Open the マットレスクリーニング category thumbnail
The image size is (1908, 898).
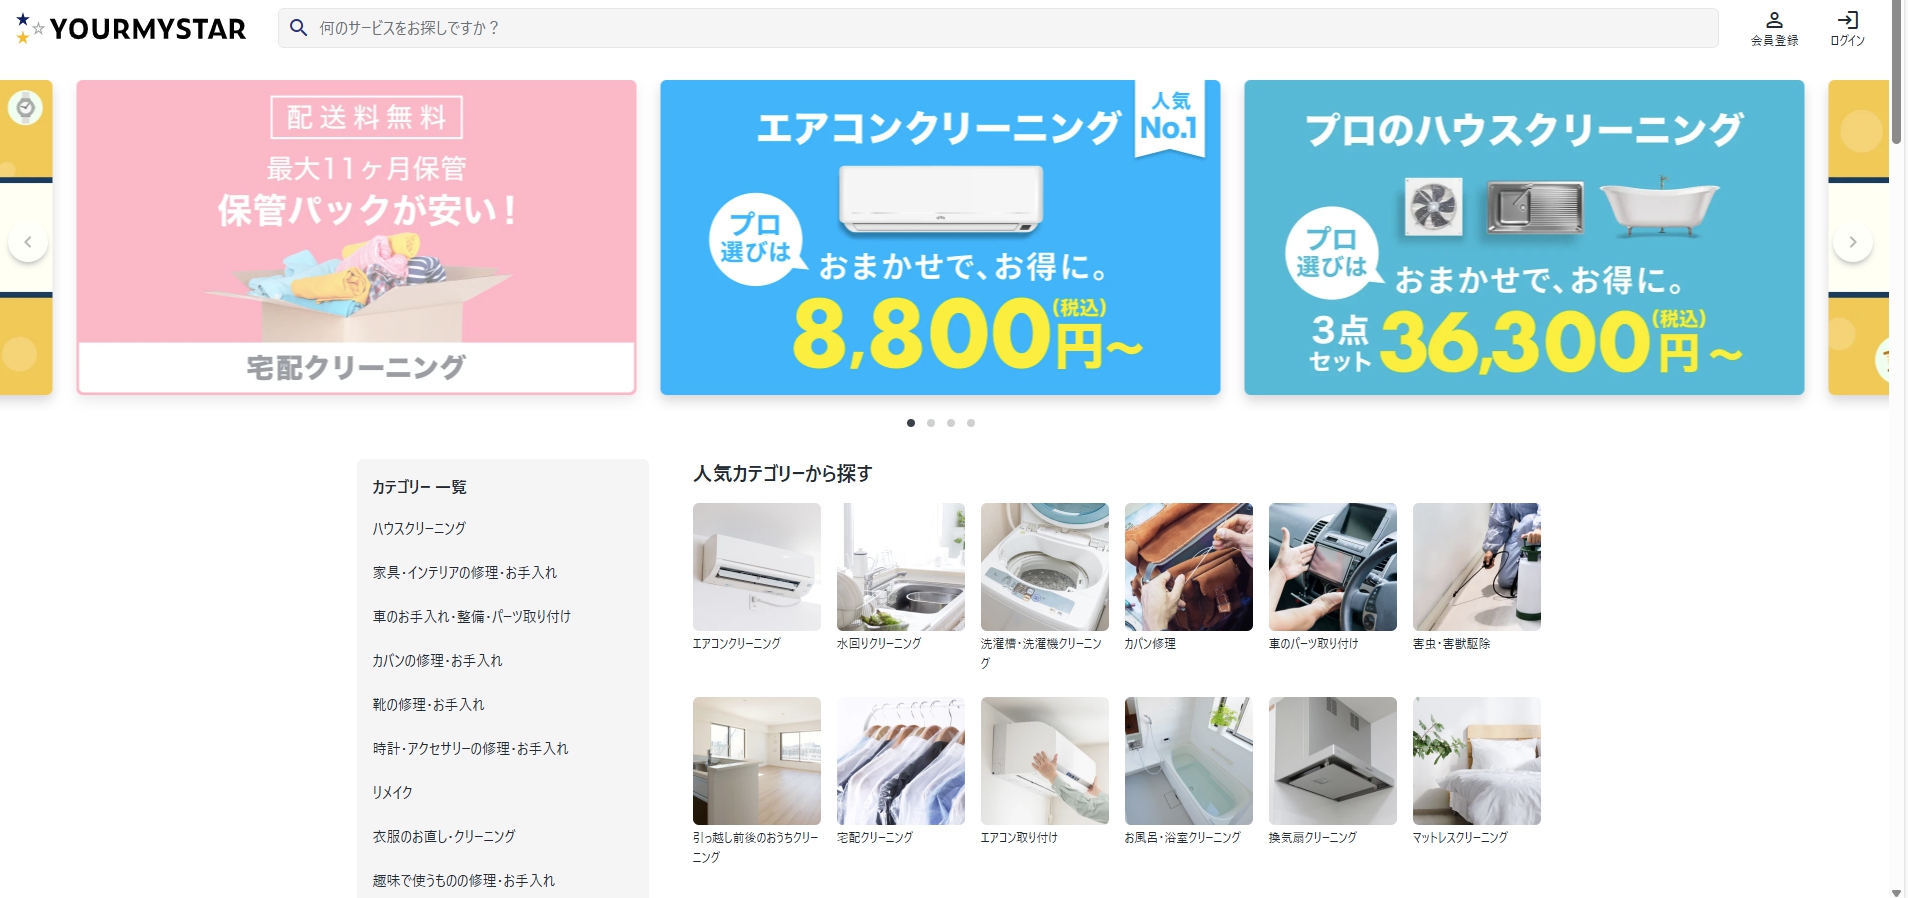(1477, 761)
